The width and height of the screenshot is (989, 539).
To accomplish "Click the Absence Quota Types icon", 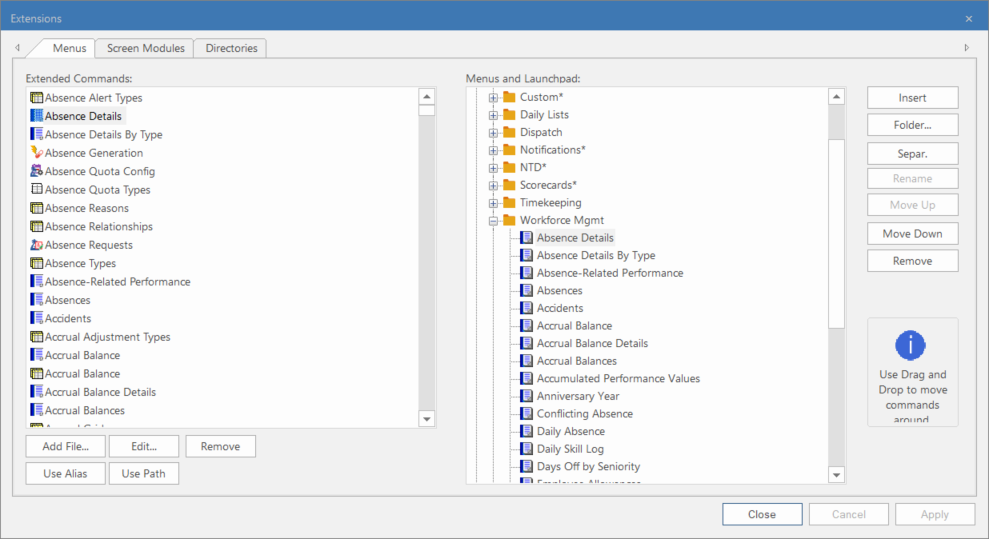I will [x=37, y=189].
